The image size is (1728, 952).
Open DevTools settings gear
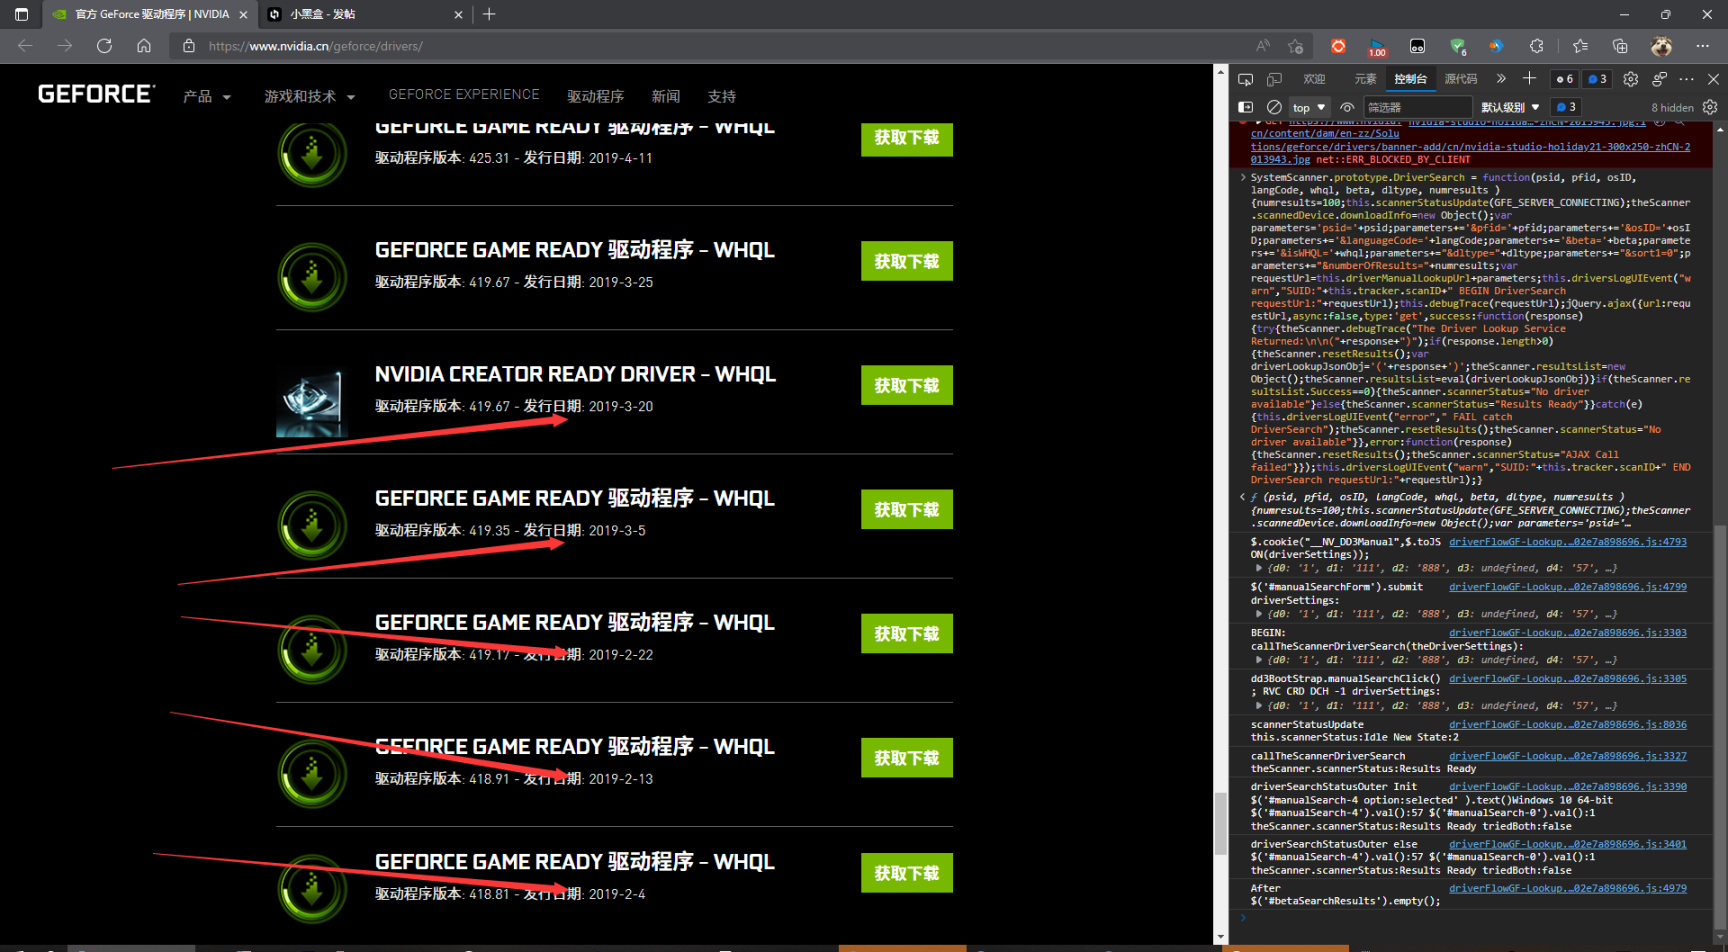pos(1631,79)
